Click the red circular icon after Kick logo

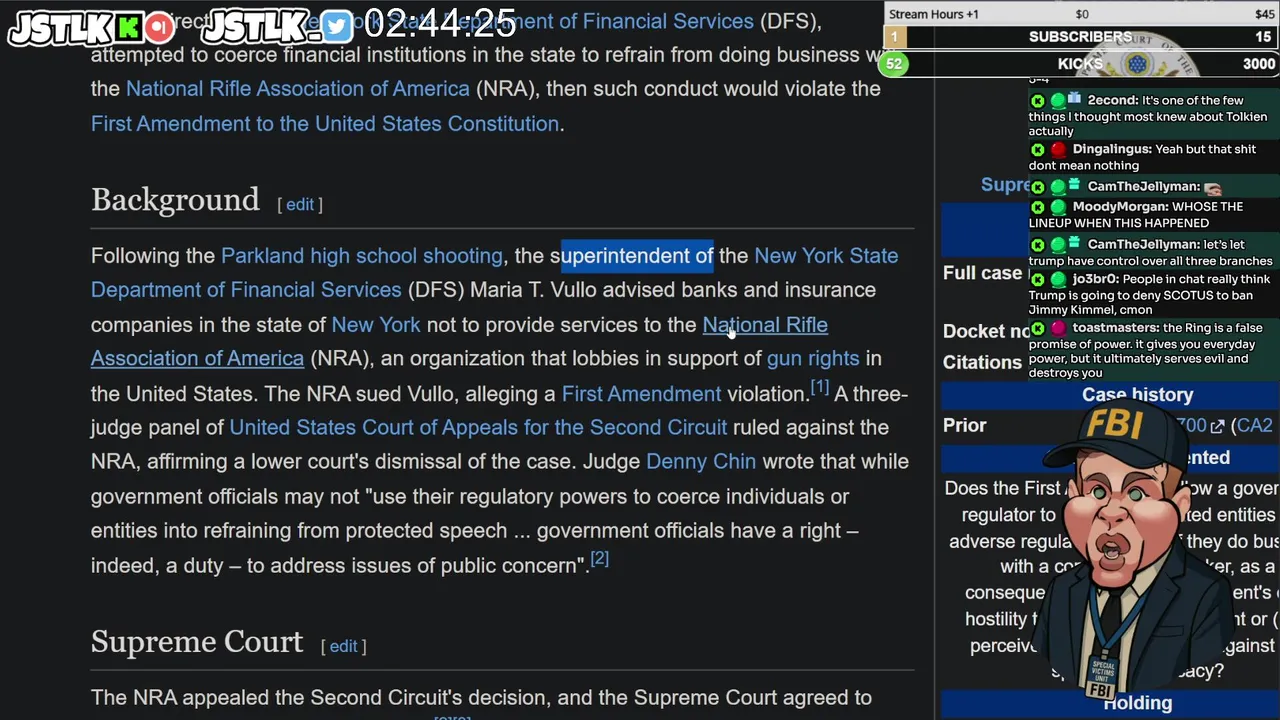pyautogui.click(x=160, y=27)
